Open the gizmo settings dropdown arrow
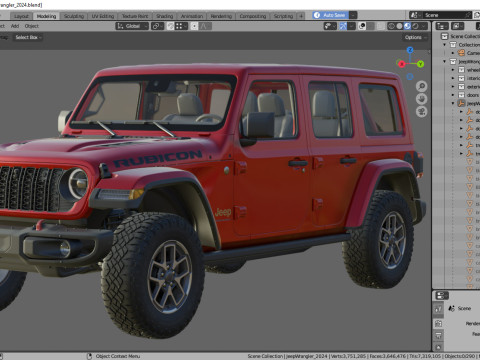The image size is (480, 360). click(351, 26)
